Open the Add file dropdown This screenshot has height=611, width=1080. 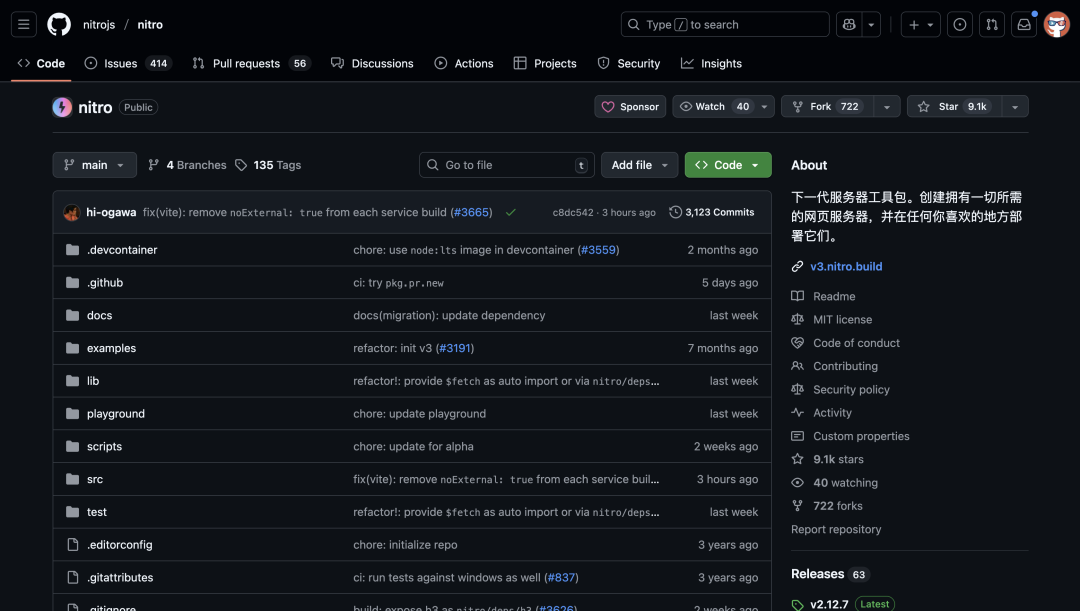[639, 165]
